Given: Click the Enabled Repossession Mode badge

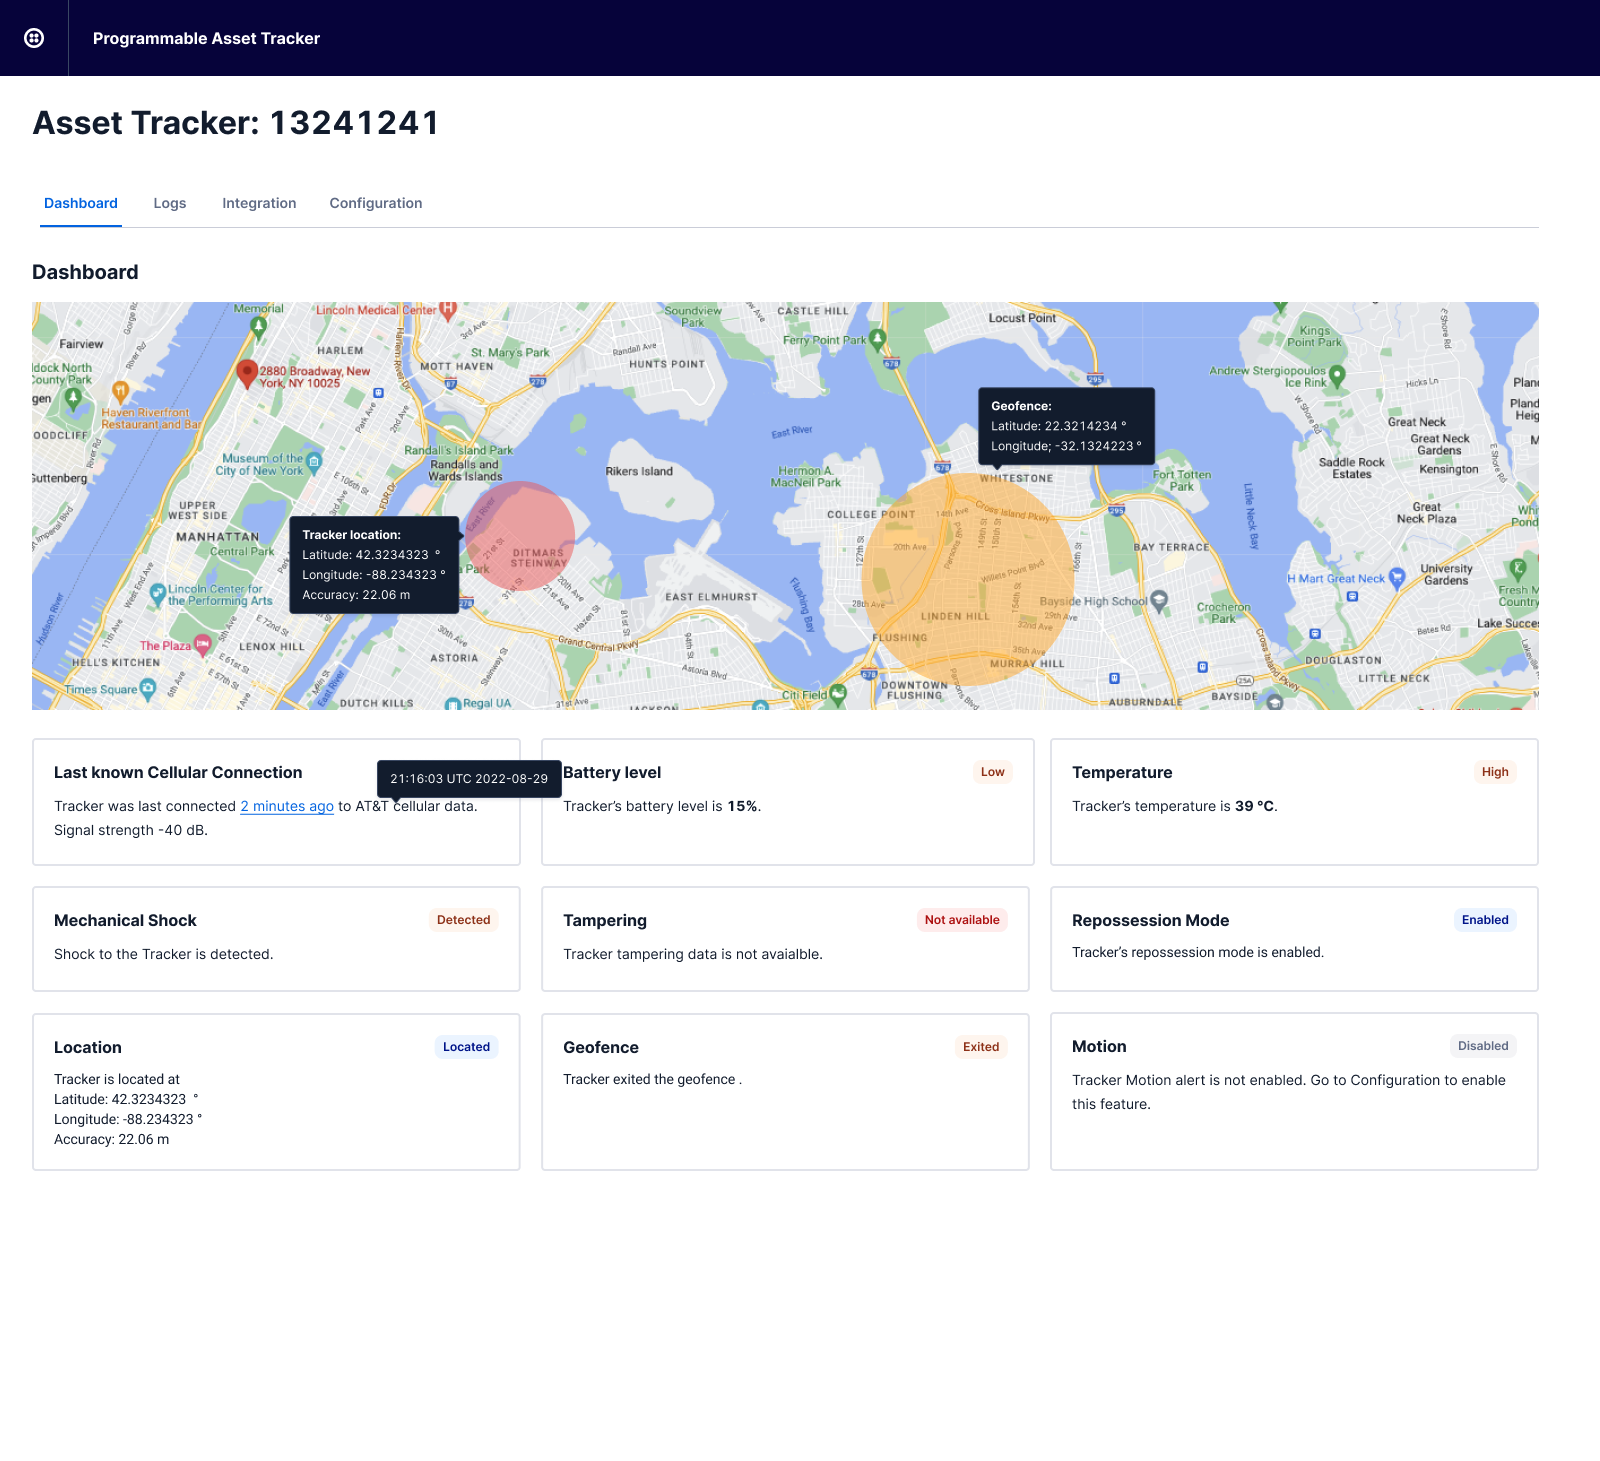Looking at the screenshot, I should pos(1485,920).
